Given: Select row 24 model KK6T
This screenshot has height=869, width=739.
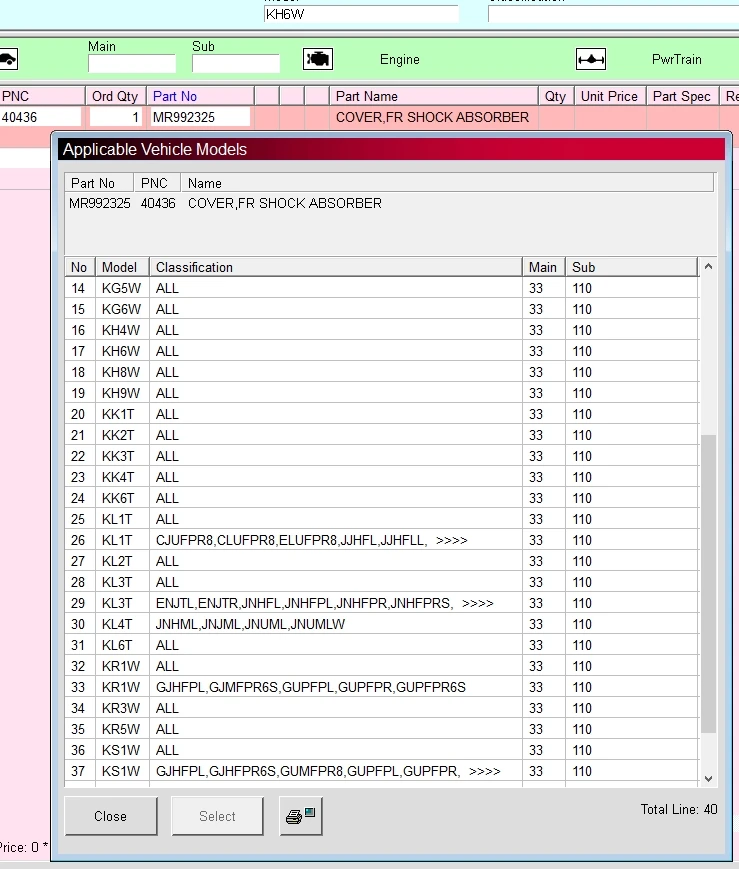Looking at the screenshot, I should pos(381,498).
